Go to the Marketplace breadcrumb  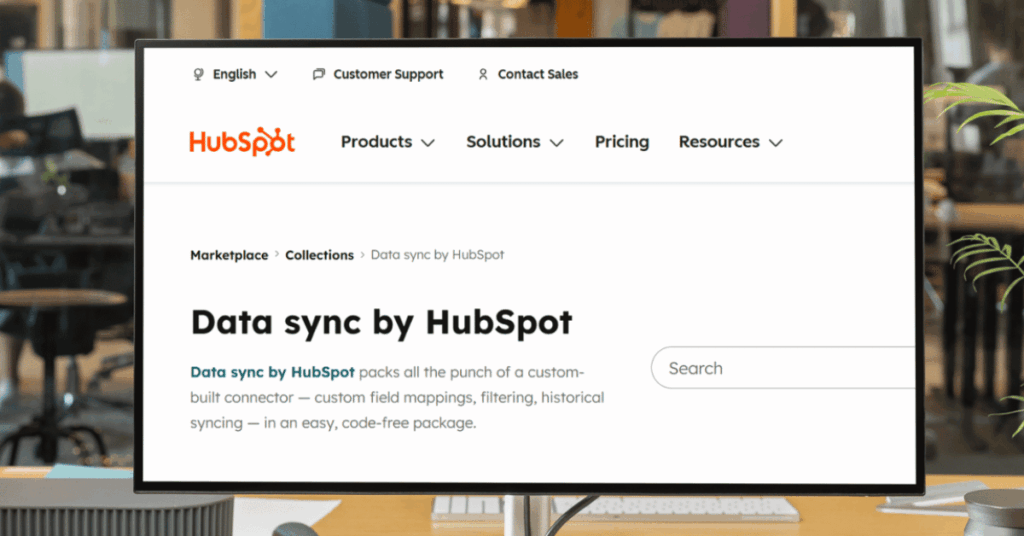pos(229,255)
